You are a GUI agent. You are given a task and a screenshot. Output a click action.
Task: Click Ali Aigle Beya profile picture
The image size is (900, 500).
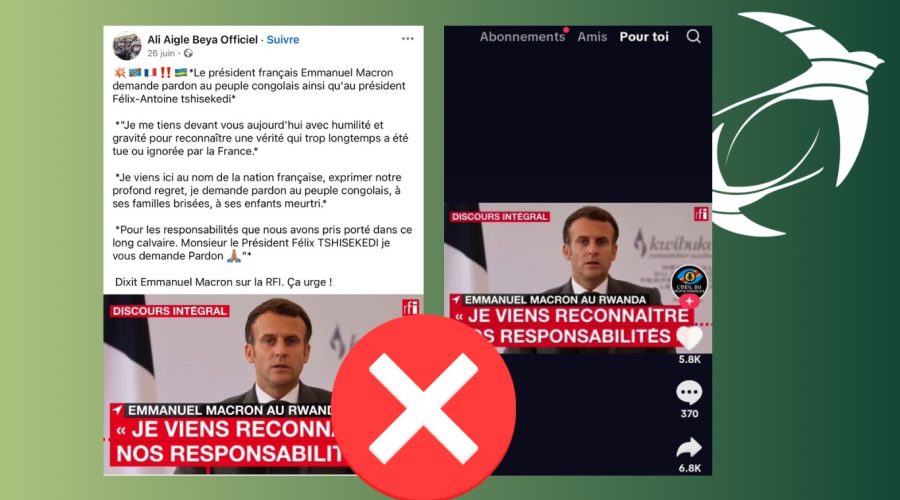(126, 46)
